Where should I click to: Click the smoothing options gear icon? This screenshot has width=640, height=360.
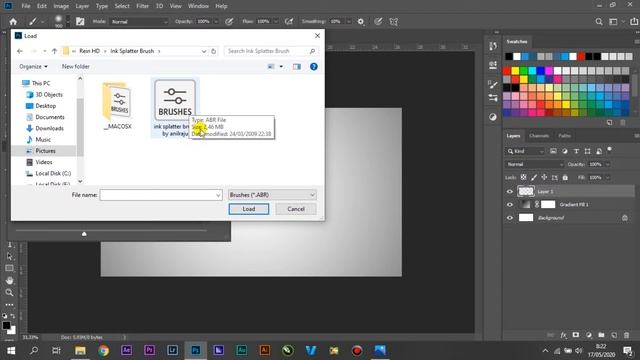click(x=361, y=22)
